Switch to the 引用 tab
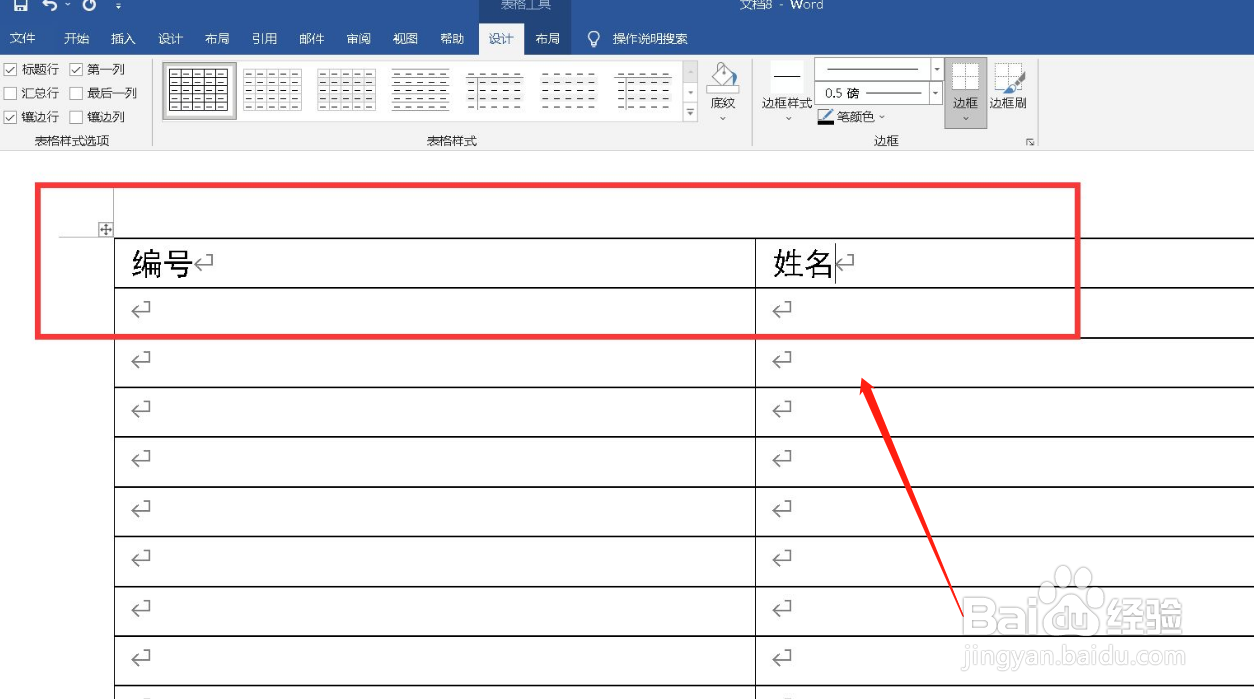 coord(264,39)
